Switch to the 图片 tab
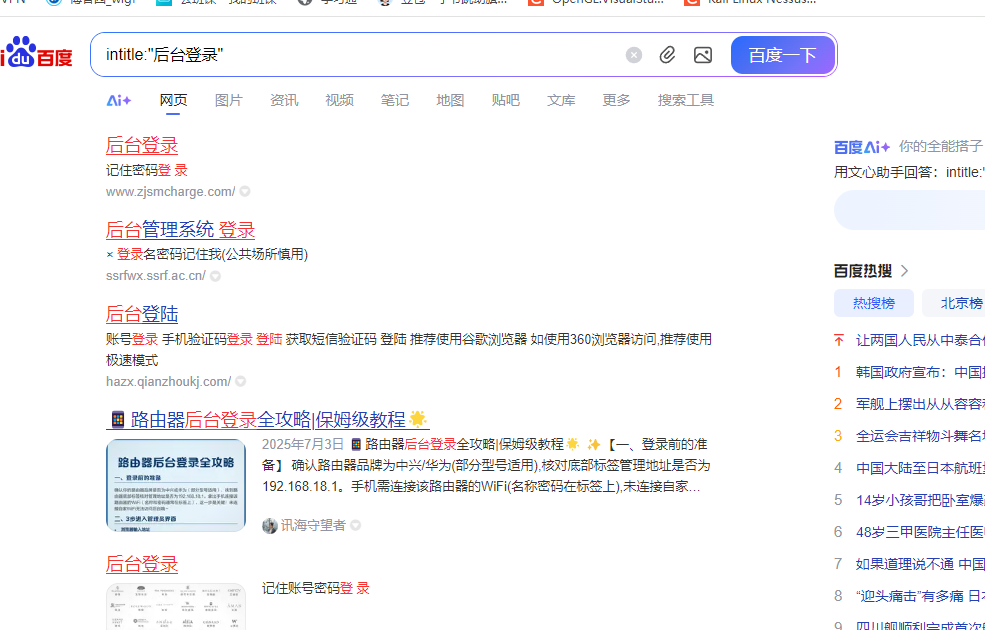The height and width of the screenshot is (630, 985). [229, 100]
